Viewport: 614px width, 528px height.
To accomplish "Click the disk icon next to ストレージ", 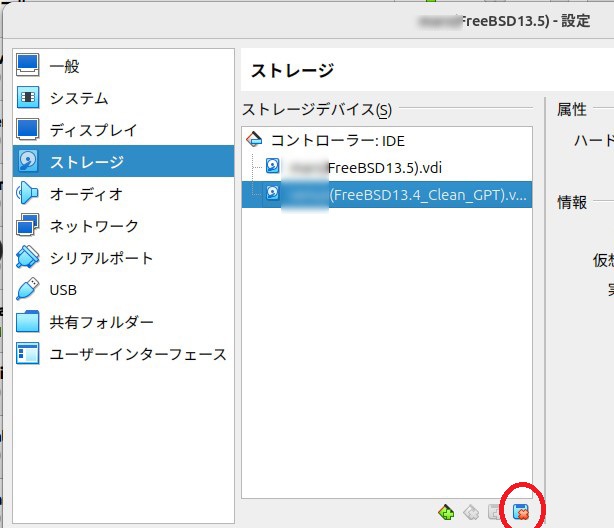I will (28, 161).
